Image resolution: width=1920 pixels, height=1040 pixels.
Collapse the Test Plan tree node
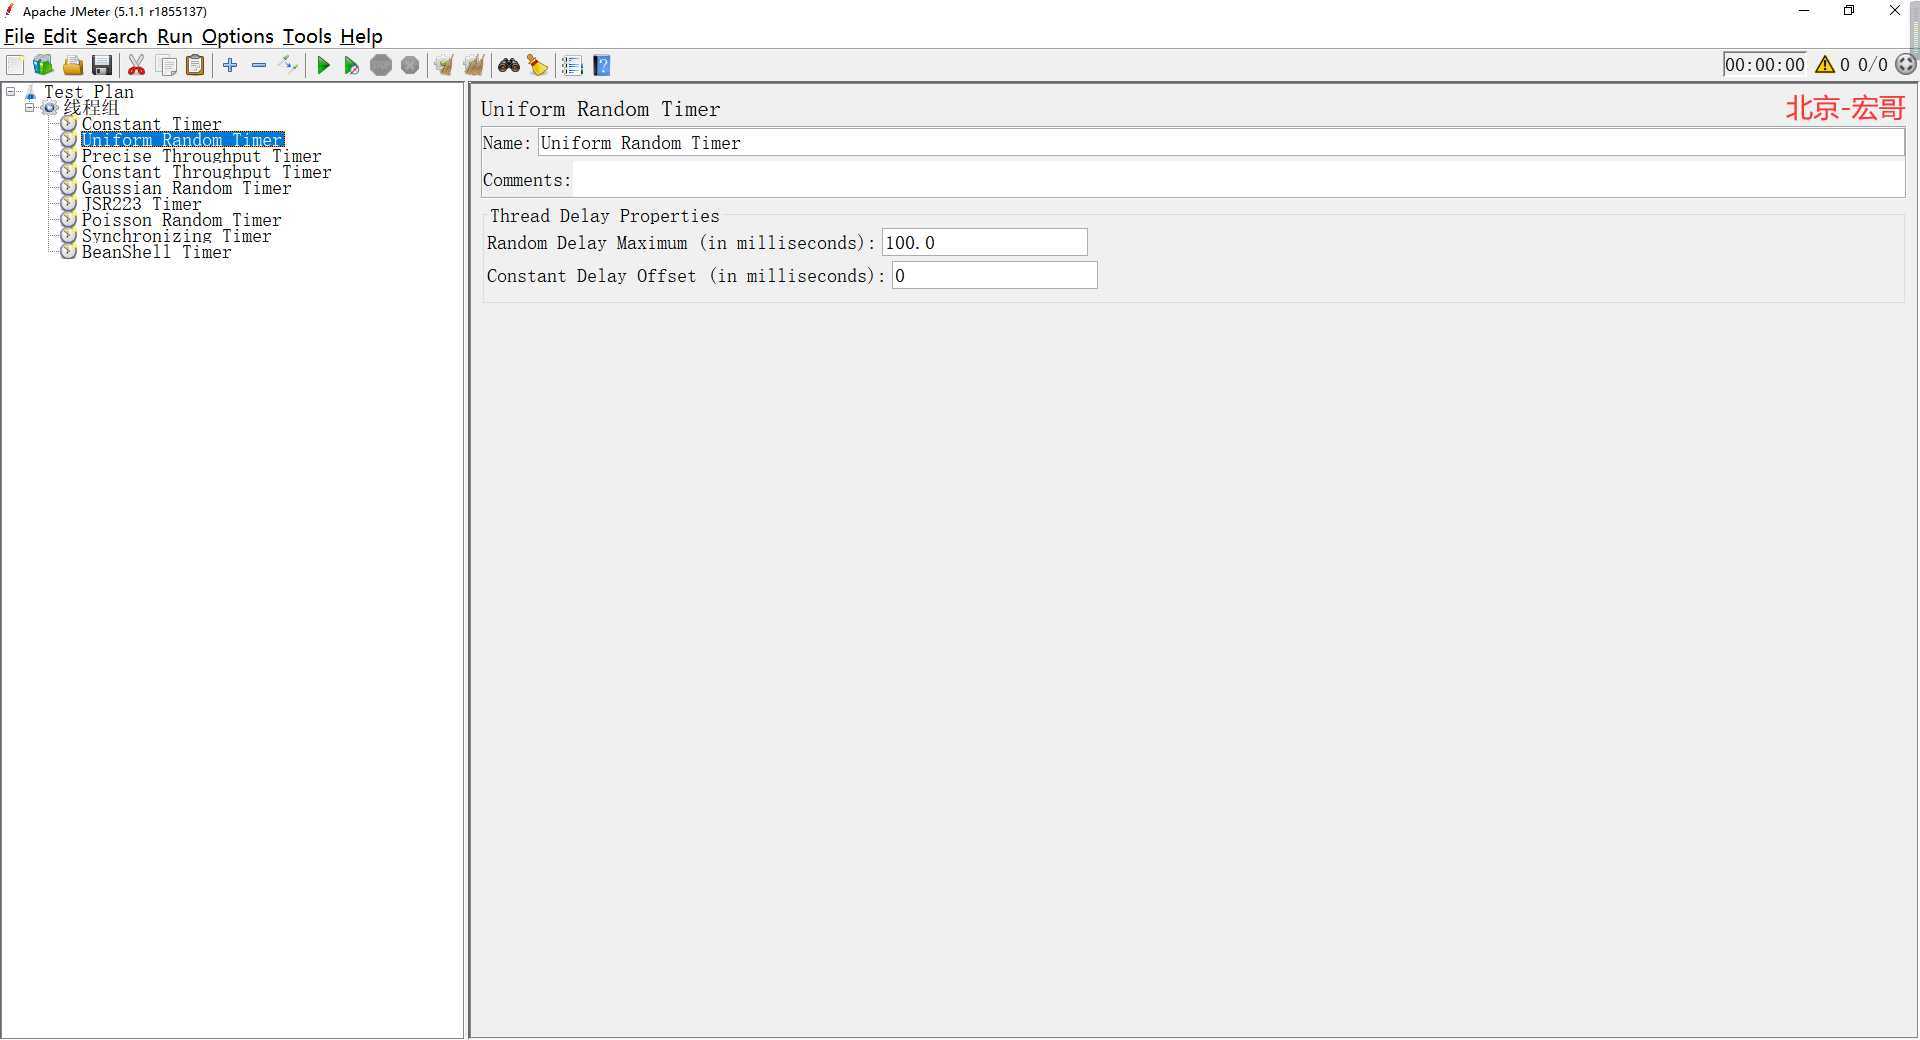pos(11,92)
